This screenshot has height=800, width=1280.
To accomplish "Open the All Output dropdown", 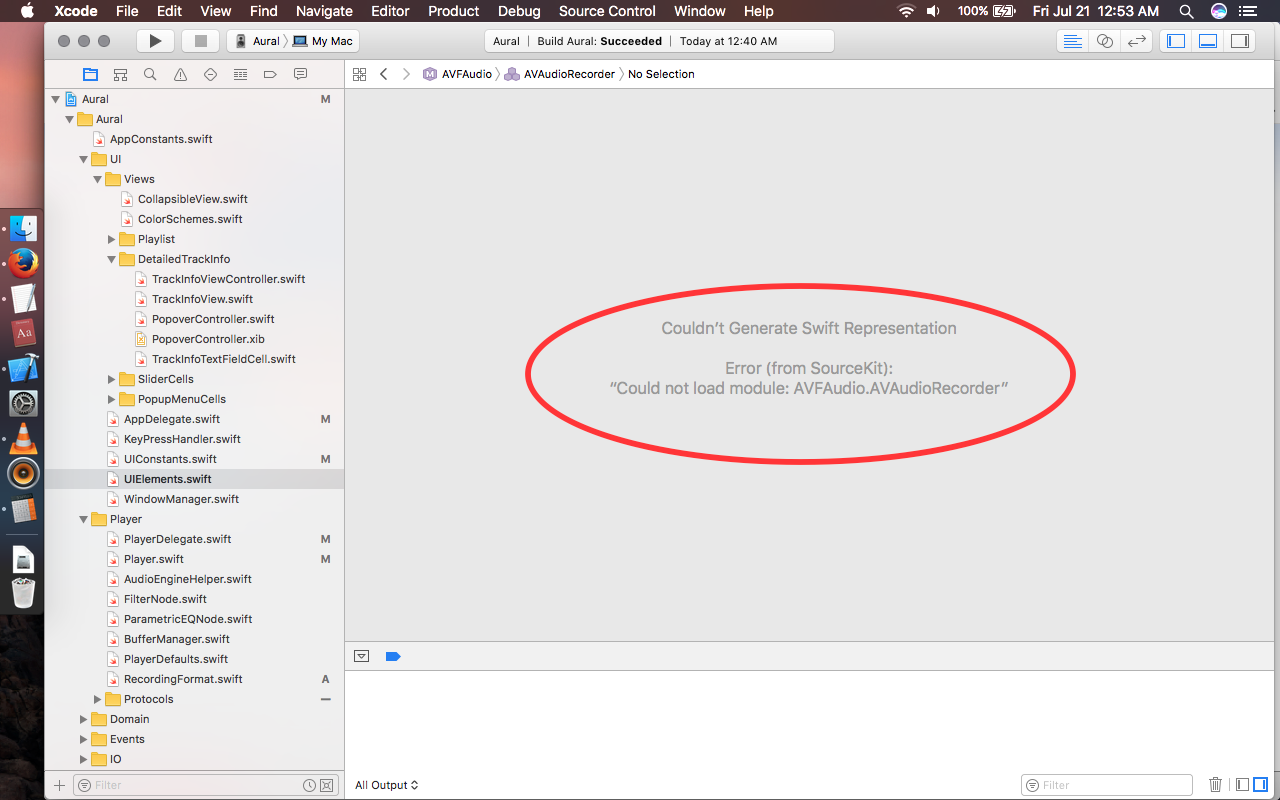I will [387, 785].
